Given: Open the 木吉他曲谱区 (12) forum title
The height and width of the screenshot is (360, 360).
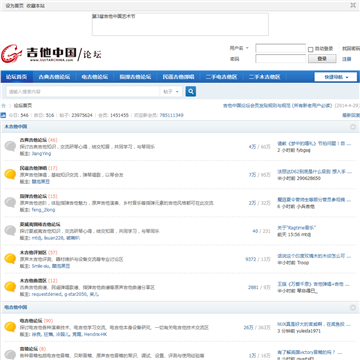Looking at the screenshot, I should tap(33, 281).
